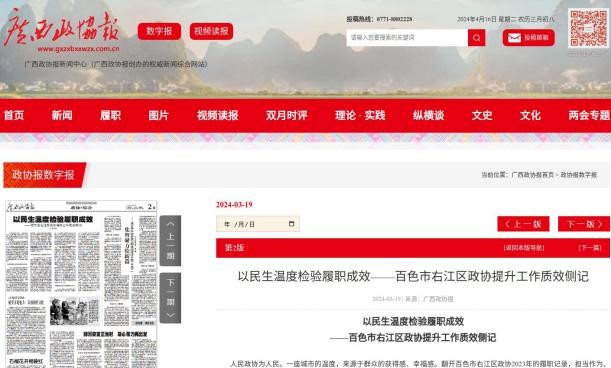This screenshot has height=368, width=611.
Task: Click the 来源：广西政协报 source line
Action: click(x=429, y=299)
